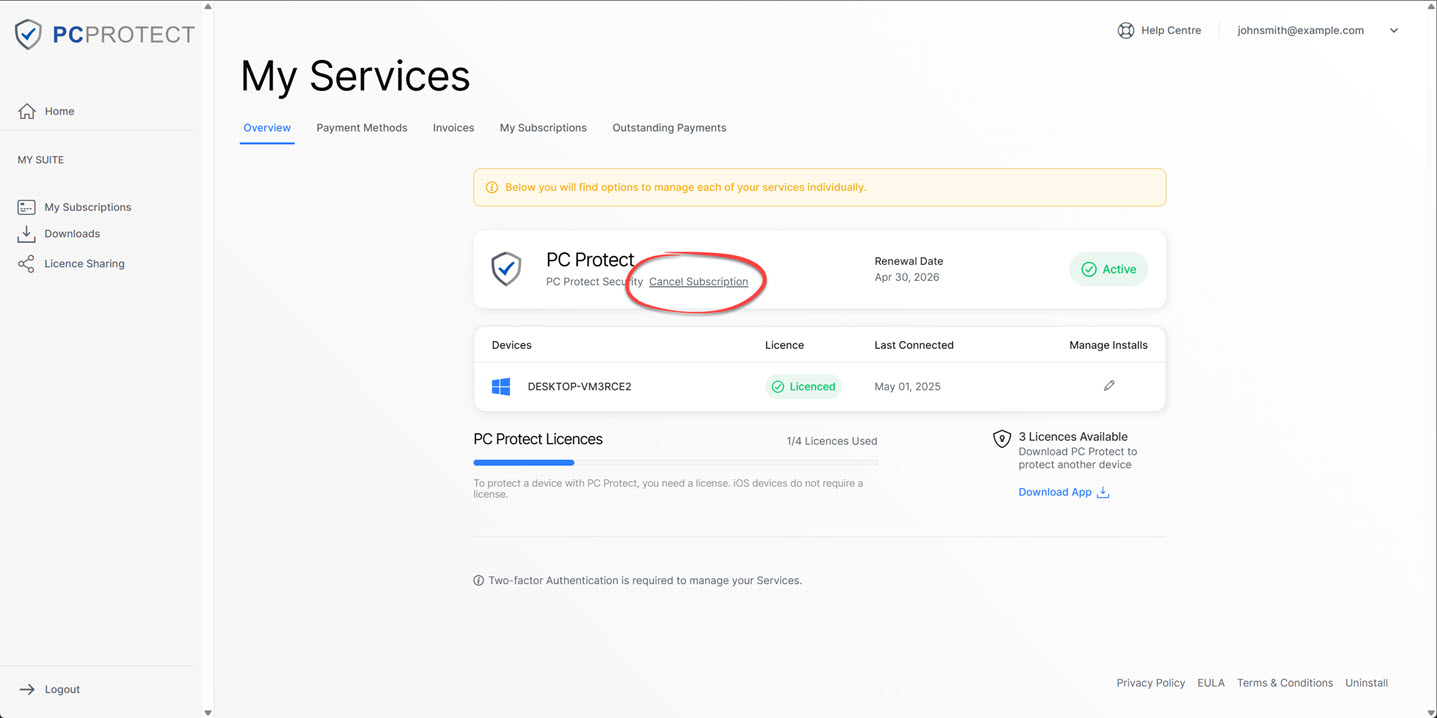Click the Licence Sharing share icon
The image size is (1437, 718).
pos(27,264)
